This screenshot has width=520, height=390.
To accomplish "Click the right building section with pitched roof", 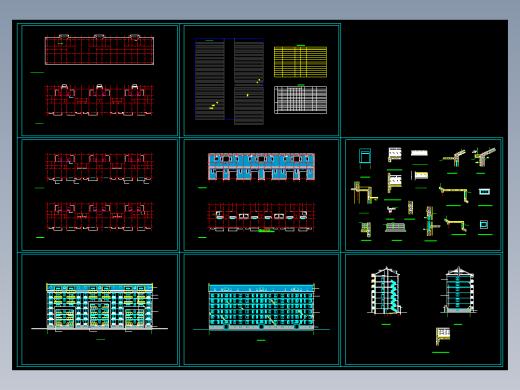I will [459, 290].
